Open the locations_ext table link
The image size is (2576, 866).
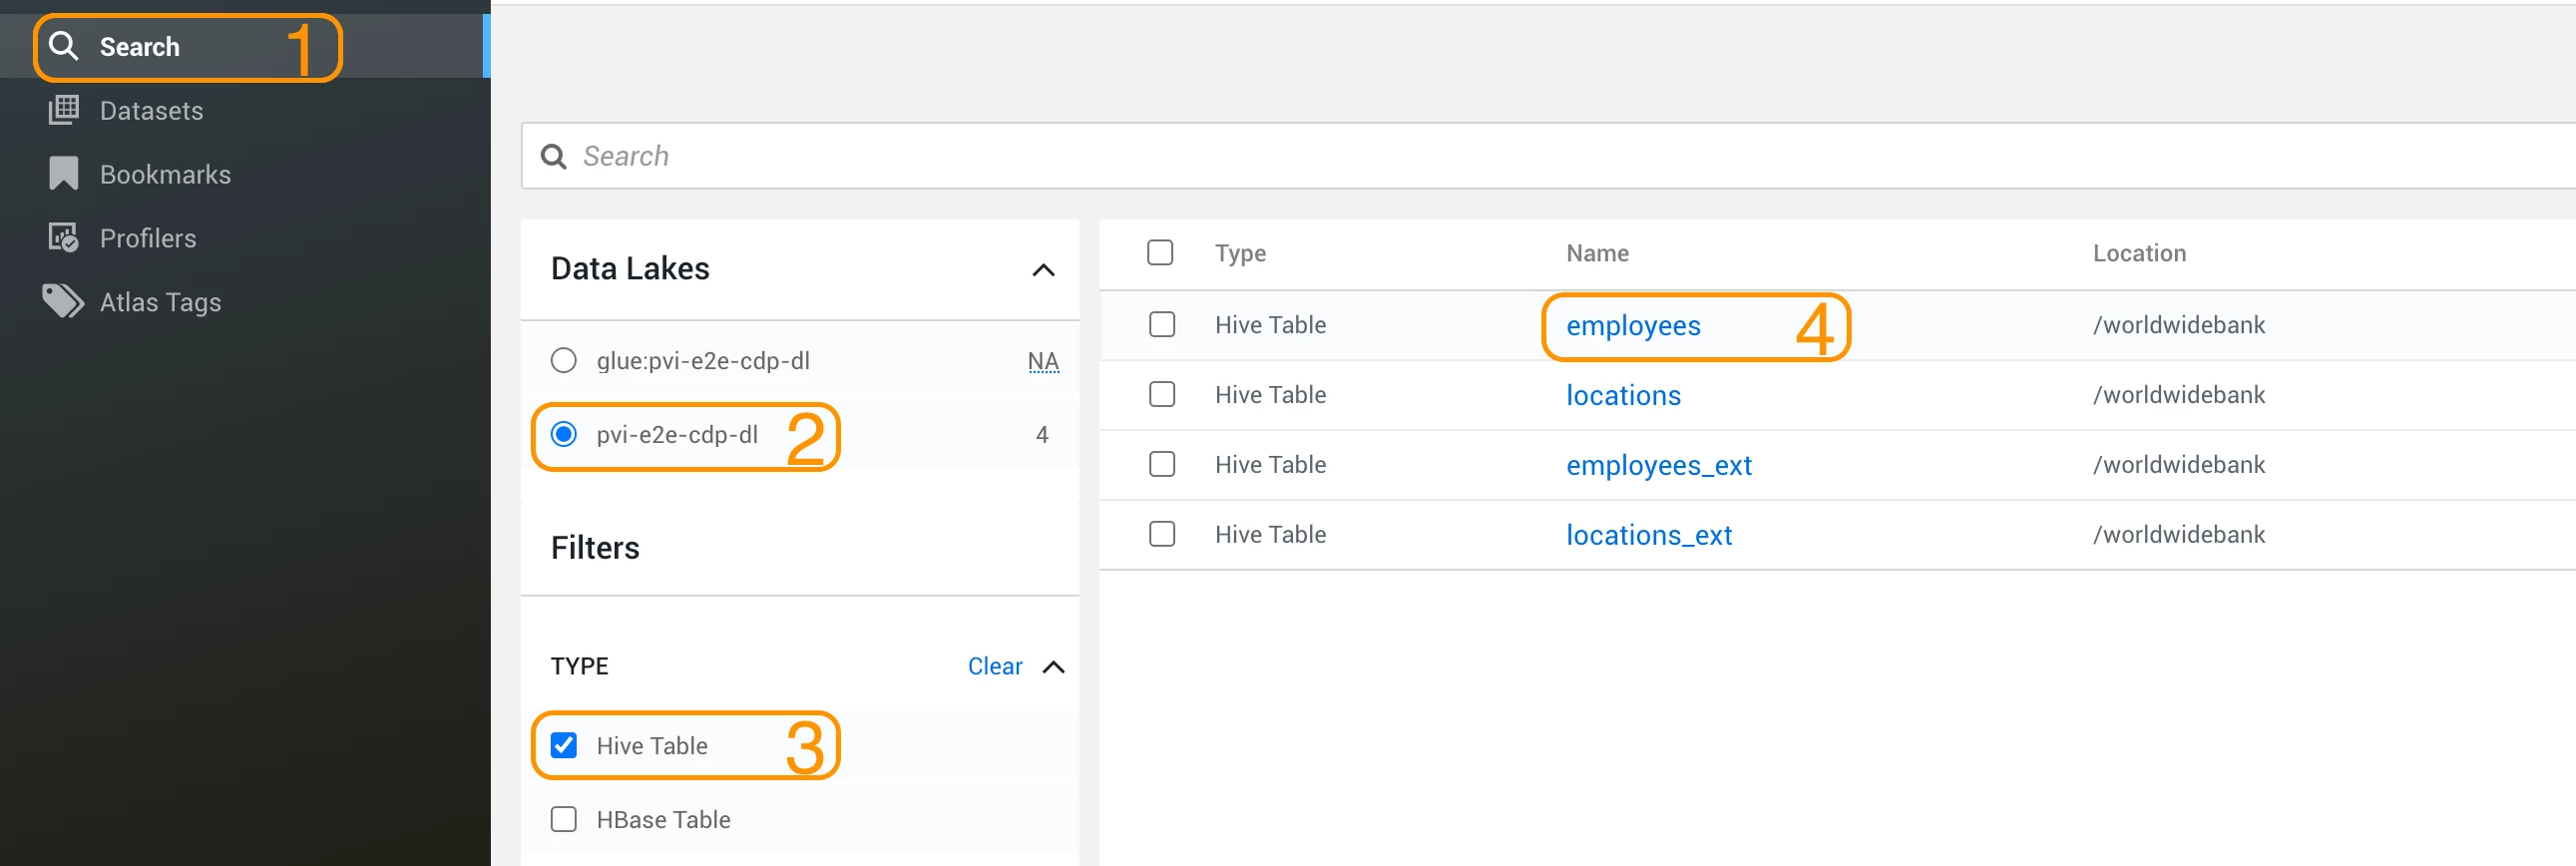point(1649,536)
